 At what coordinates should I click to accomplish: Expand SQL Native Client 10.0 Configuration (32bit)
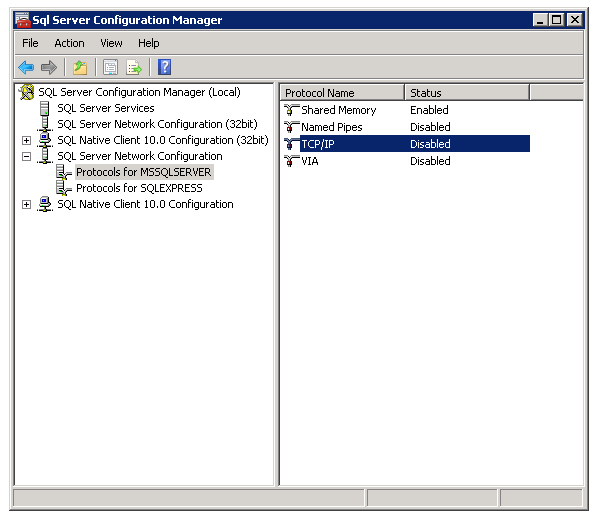coord(26,140)
